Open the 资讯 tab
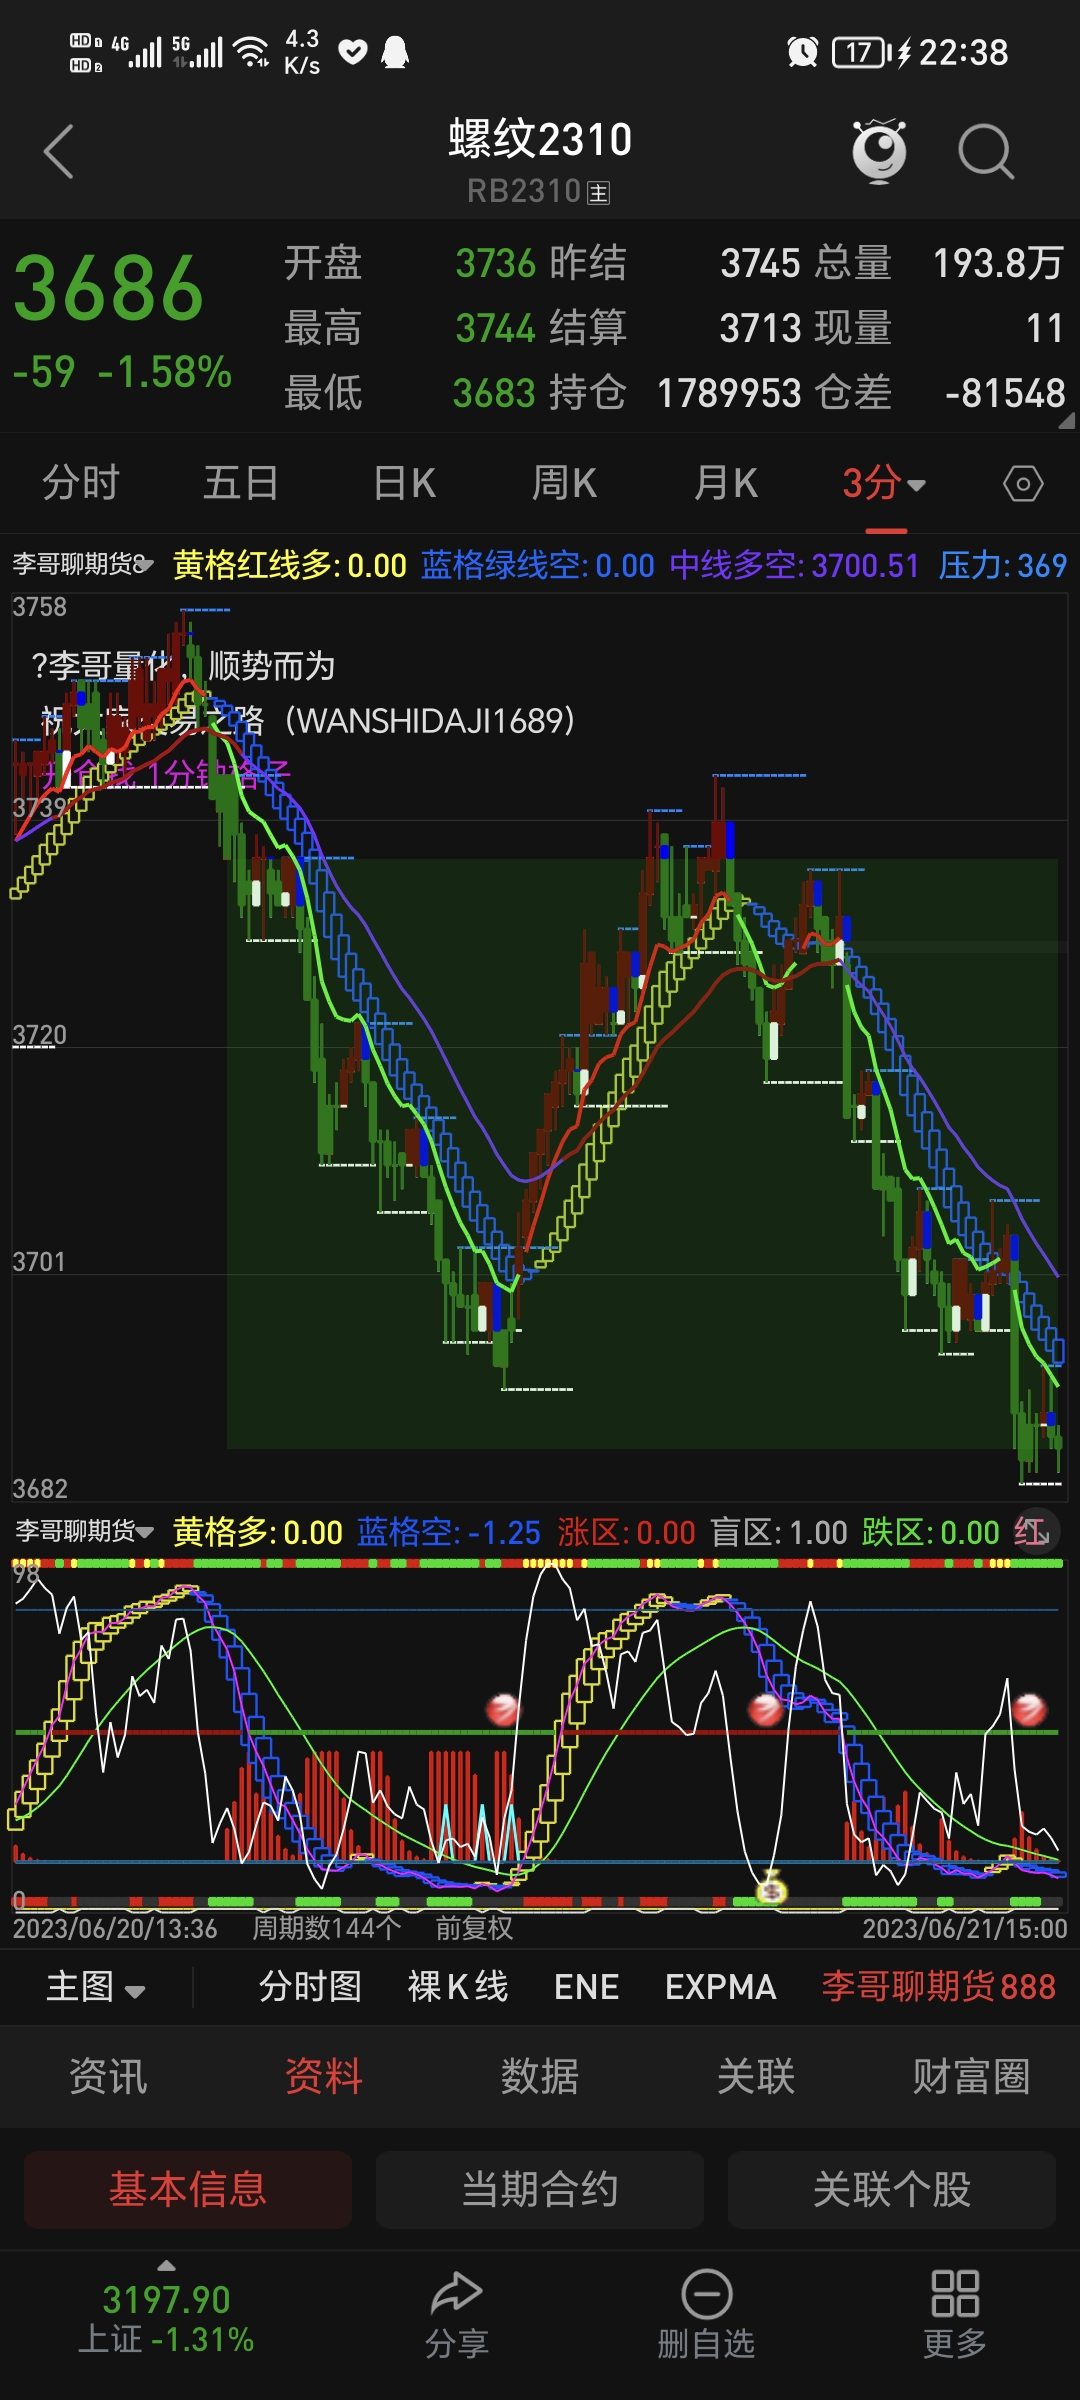 coord(108,2077)
